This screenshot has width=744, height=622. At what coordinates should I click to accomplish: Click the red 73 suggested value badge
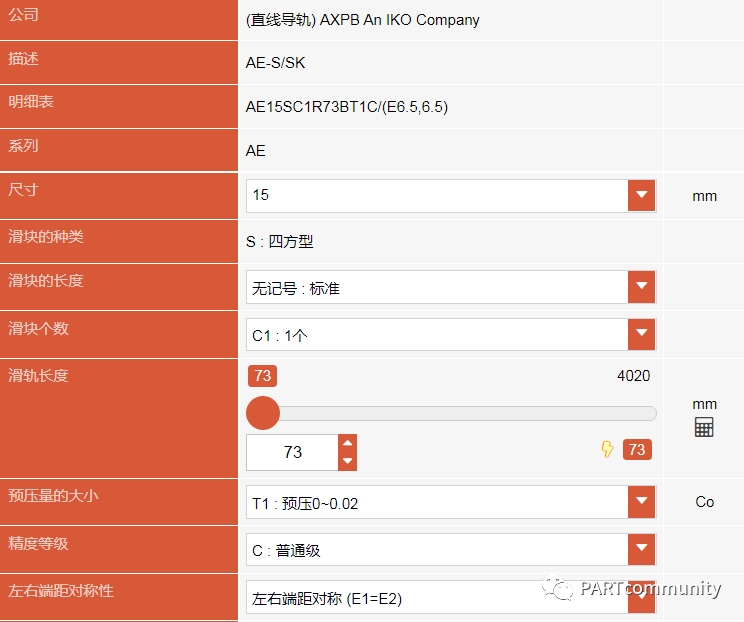(637, 449)
